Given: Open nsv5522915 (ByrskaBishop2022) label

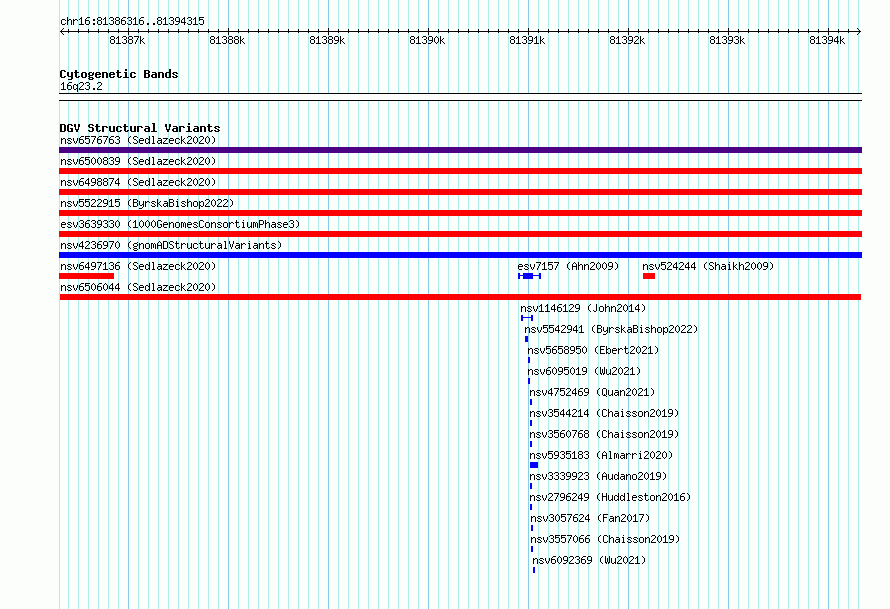Looking at the screenshot, I should click(147, 203).
